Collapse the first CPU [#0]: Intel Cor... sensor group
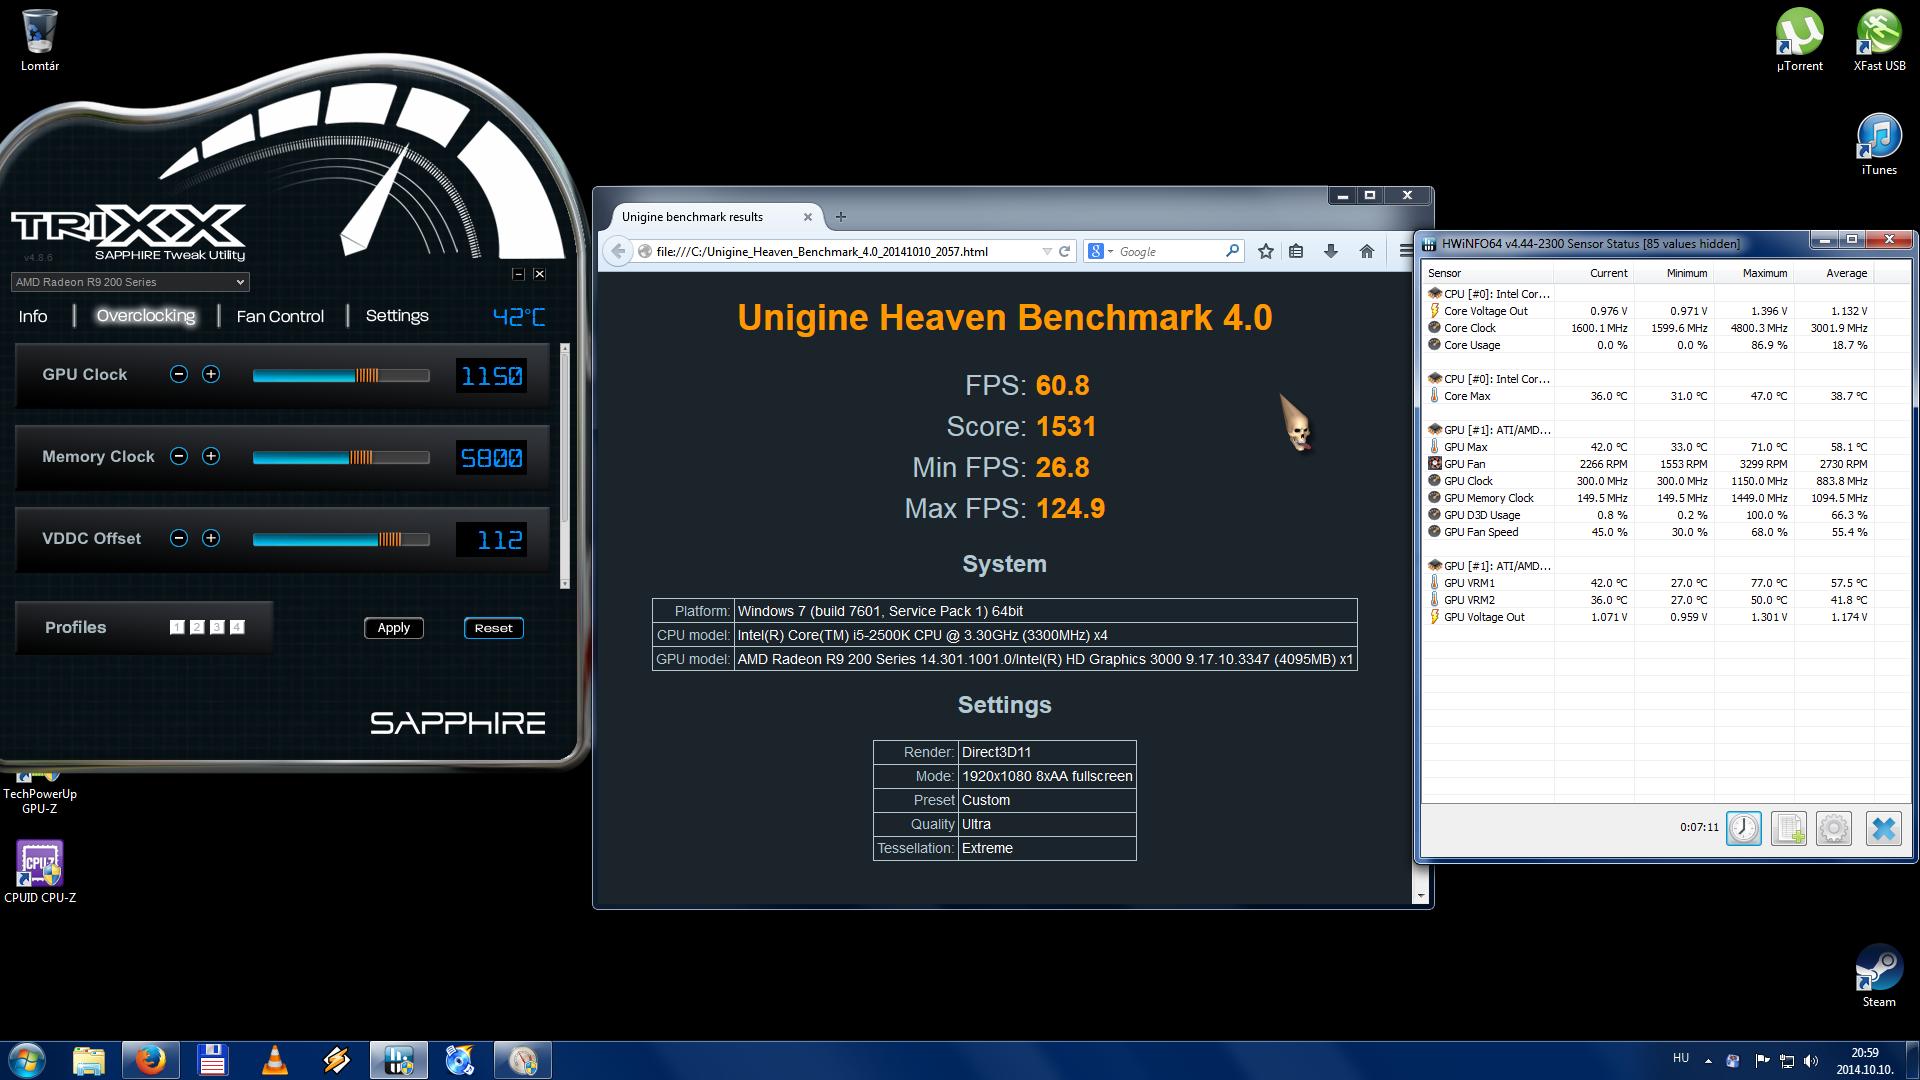The height and width of the screenshot is (1080, 1920). (x=1489, y=294)
